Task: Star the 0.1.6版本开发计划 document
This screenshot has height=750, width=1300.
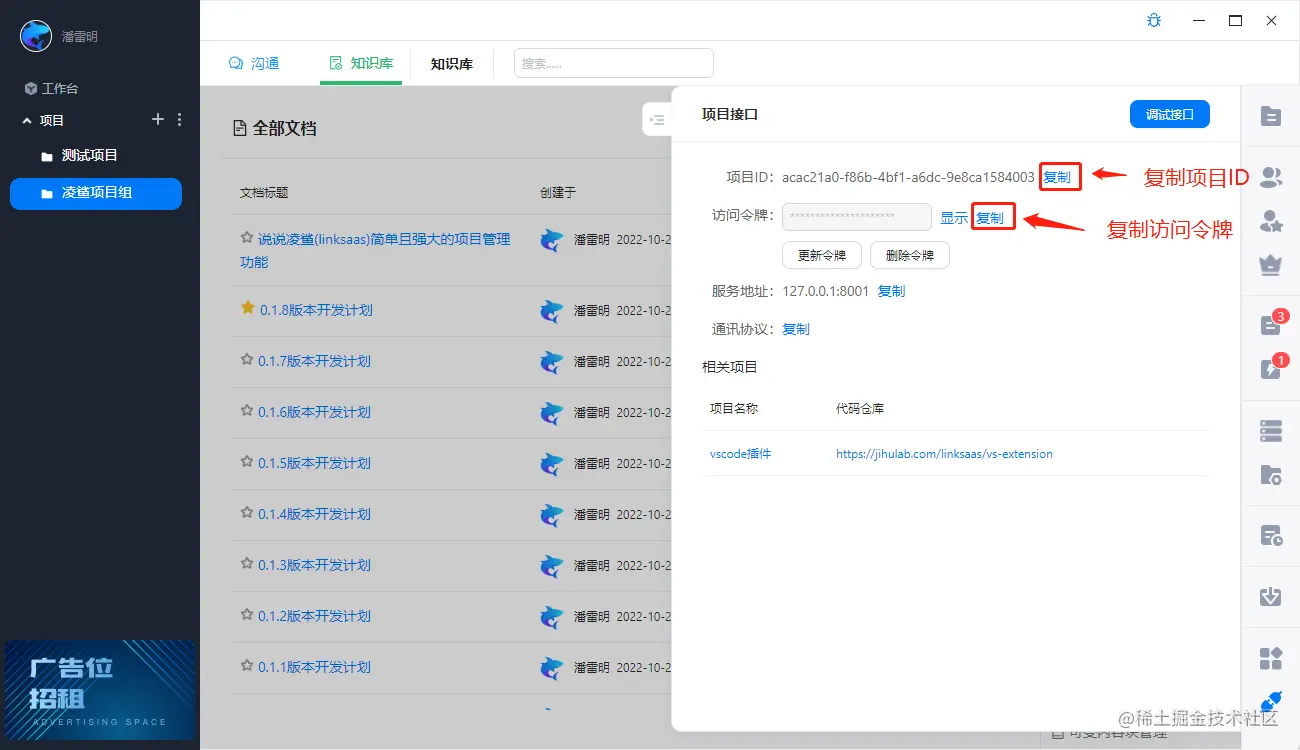Action: [x=247, y=410]
